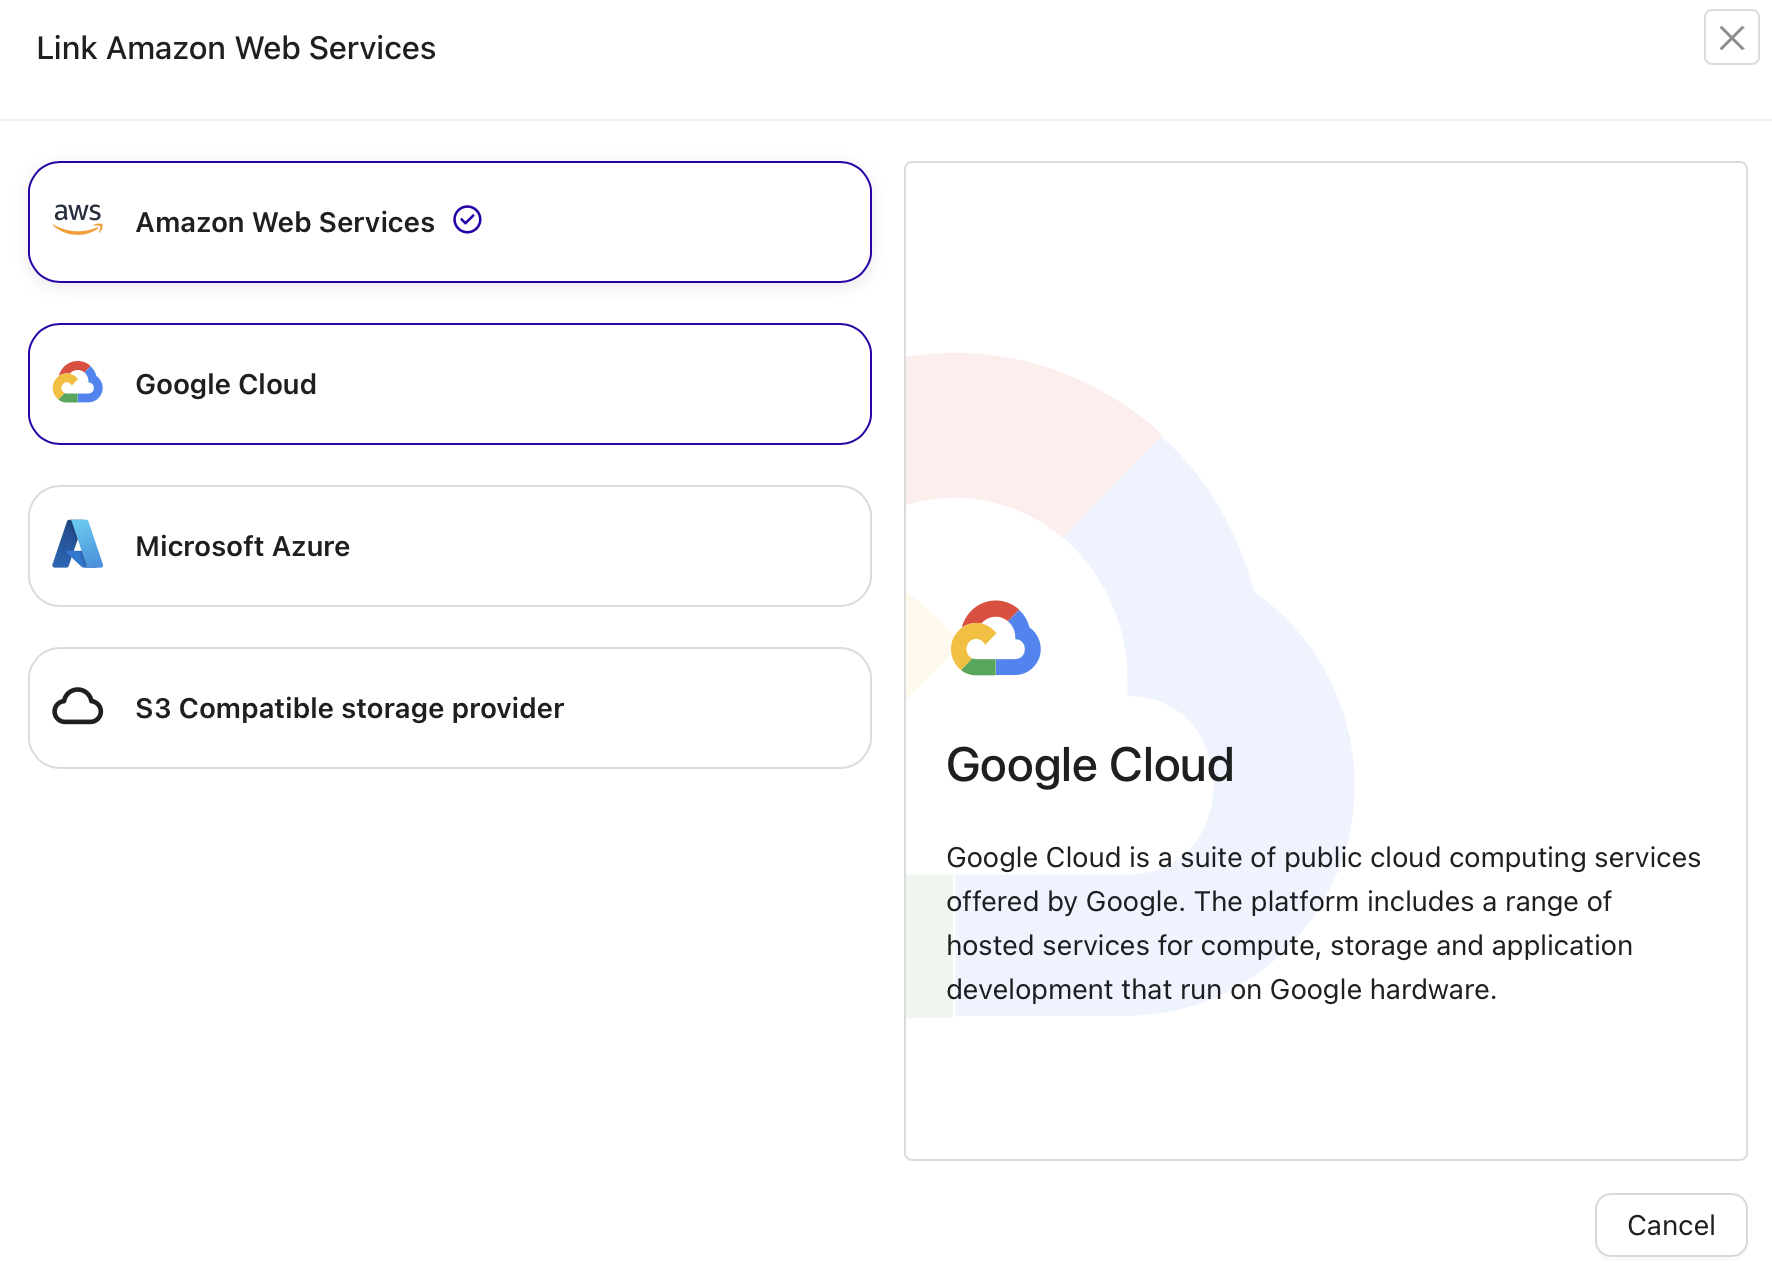Image resolution: width=1772 pixels, height=1274 pixels.
Task: Click the S3 cloud outline icon
Action: tap(77, 707)
